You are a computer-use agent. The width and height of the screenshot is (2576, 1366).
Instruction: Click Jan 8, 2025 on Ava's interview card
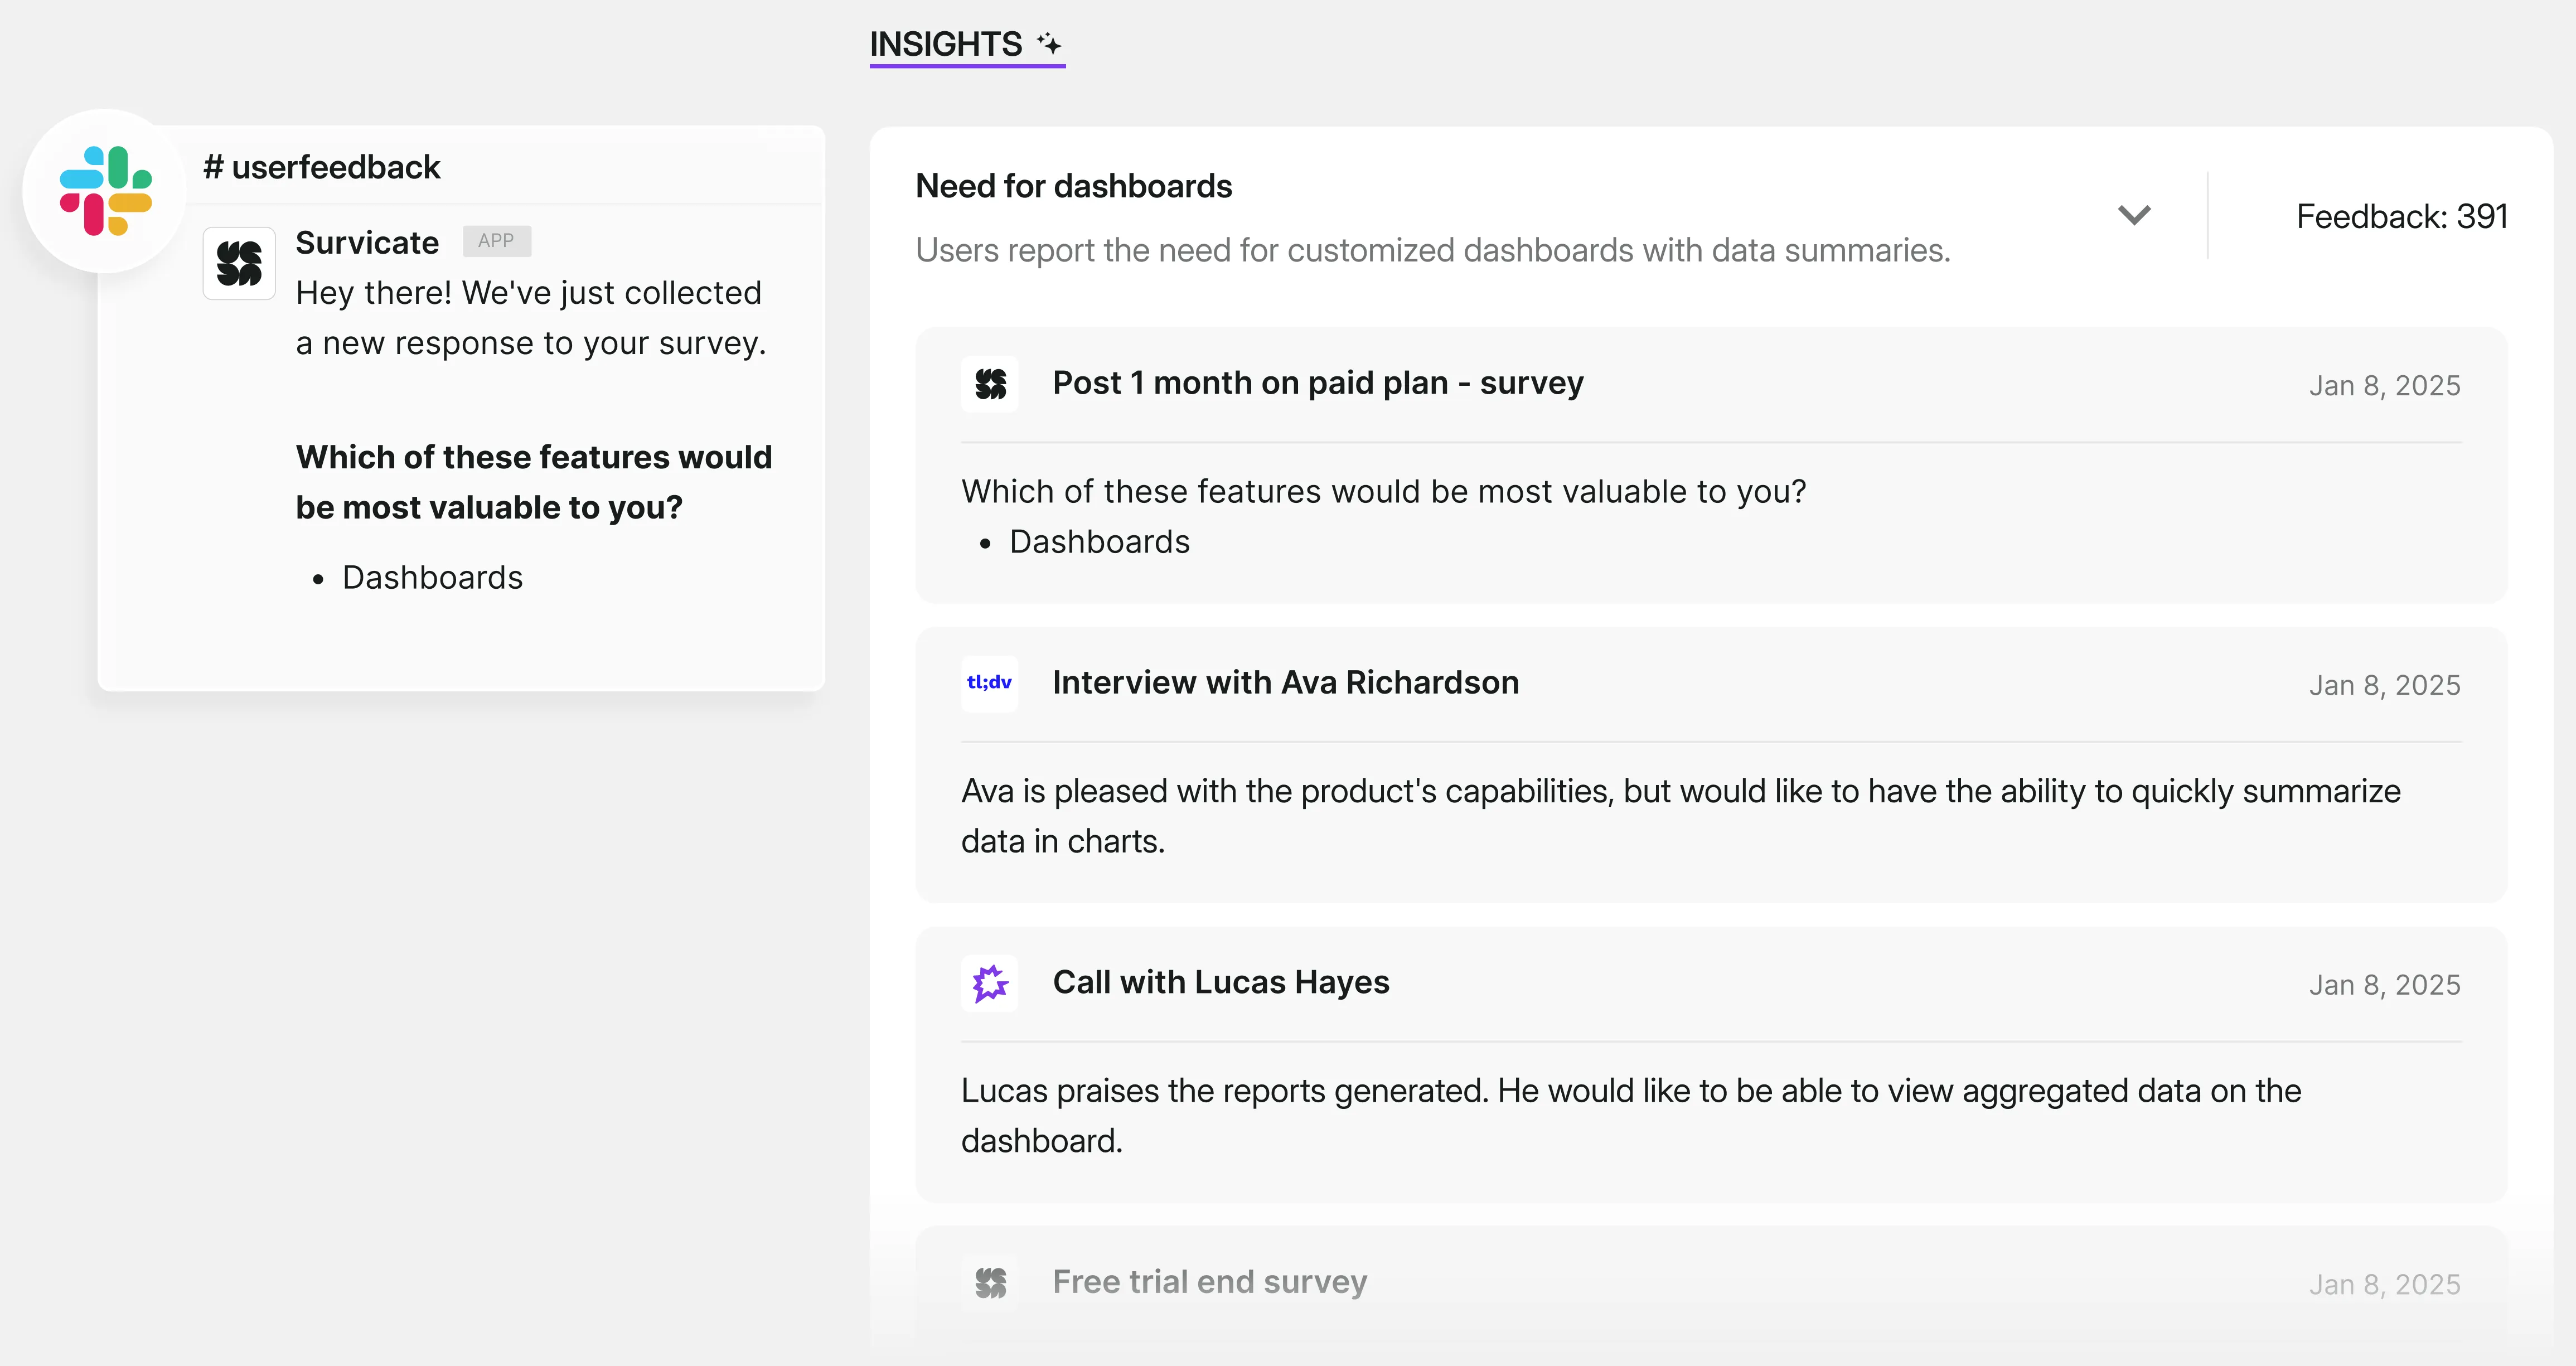tap(2385, 684)
